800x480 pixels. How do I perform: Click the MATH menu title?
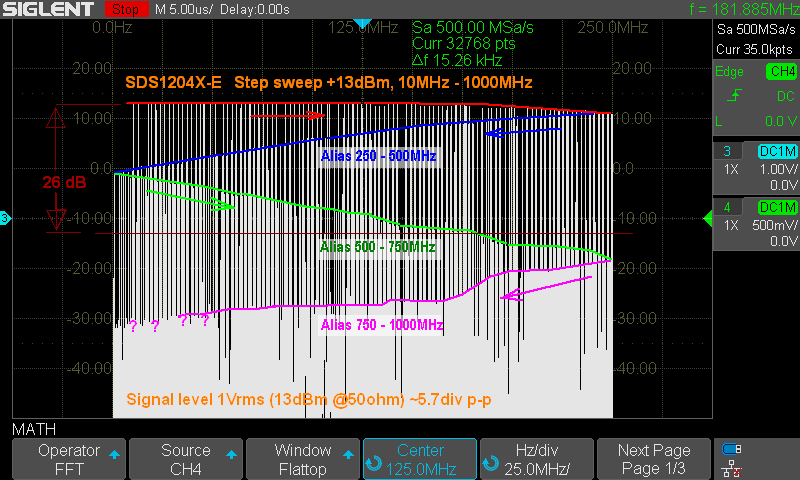34,429
